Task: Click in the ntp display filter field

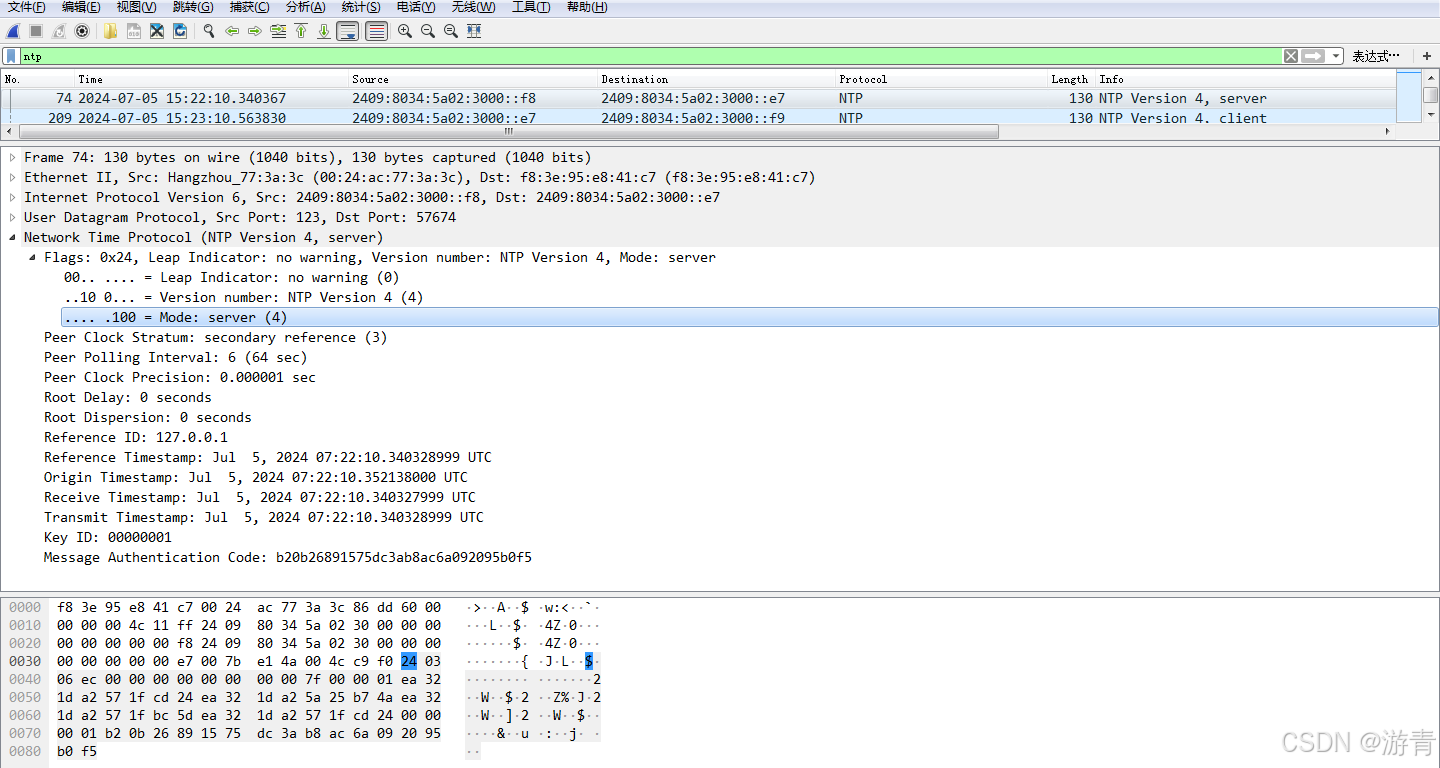Action: coord(650,56)
